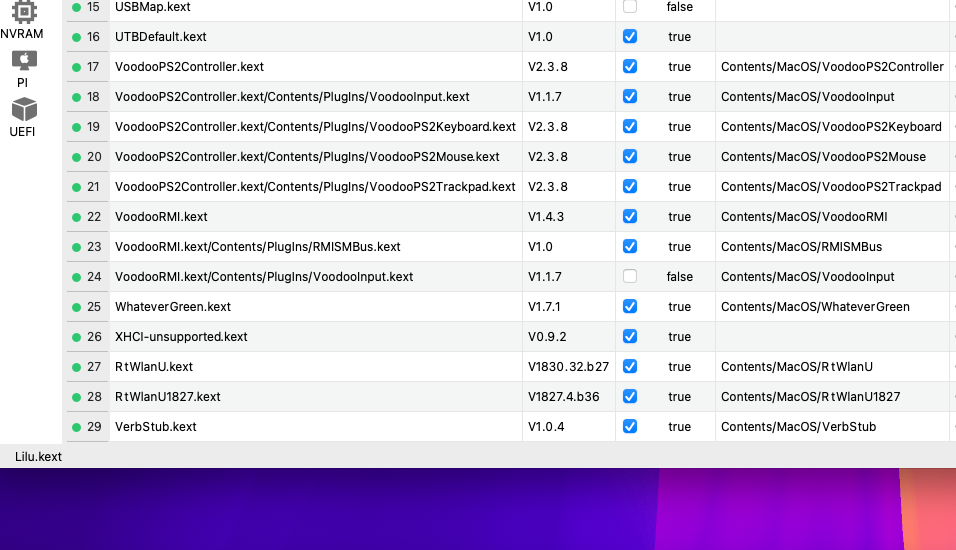Switch to the UEFI sidebar section
Image resolution: width=956 pixels, height=550 pixels.
tap(23, 118)
